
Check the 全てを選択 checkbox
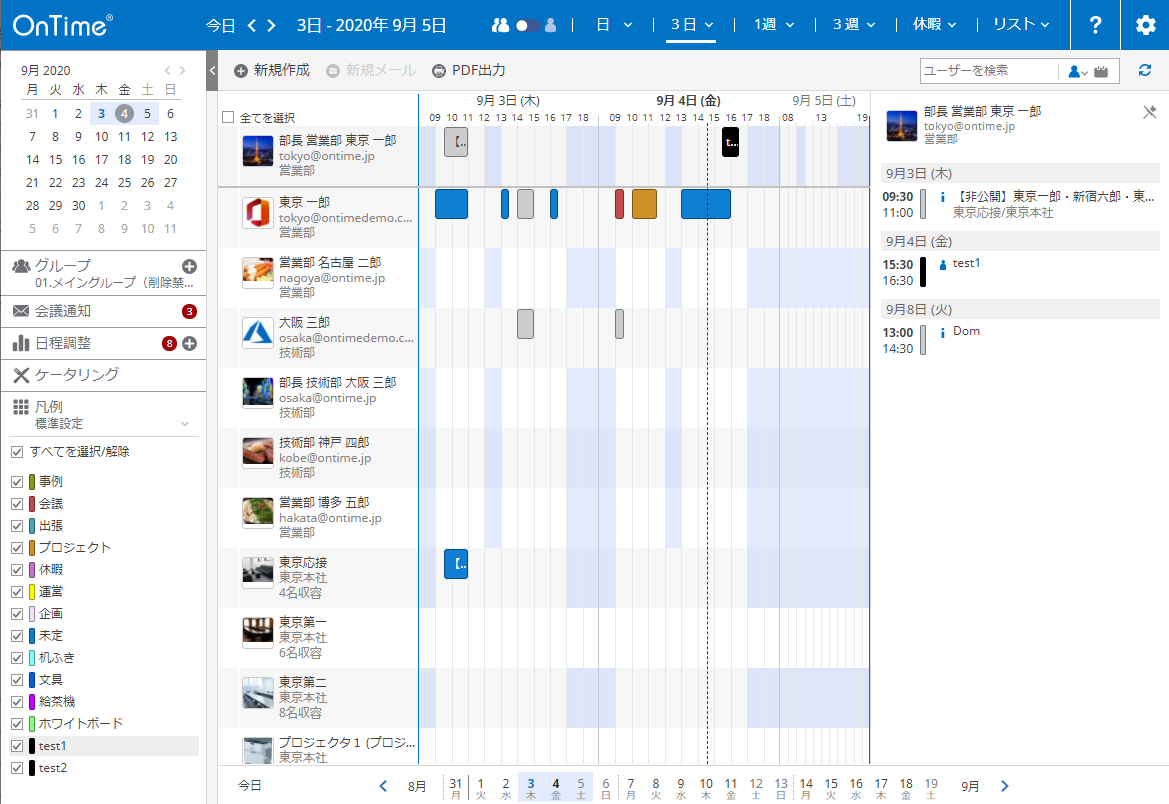[x=228, y=117]
